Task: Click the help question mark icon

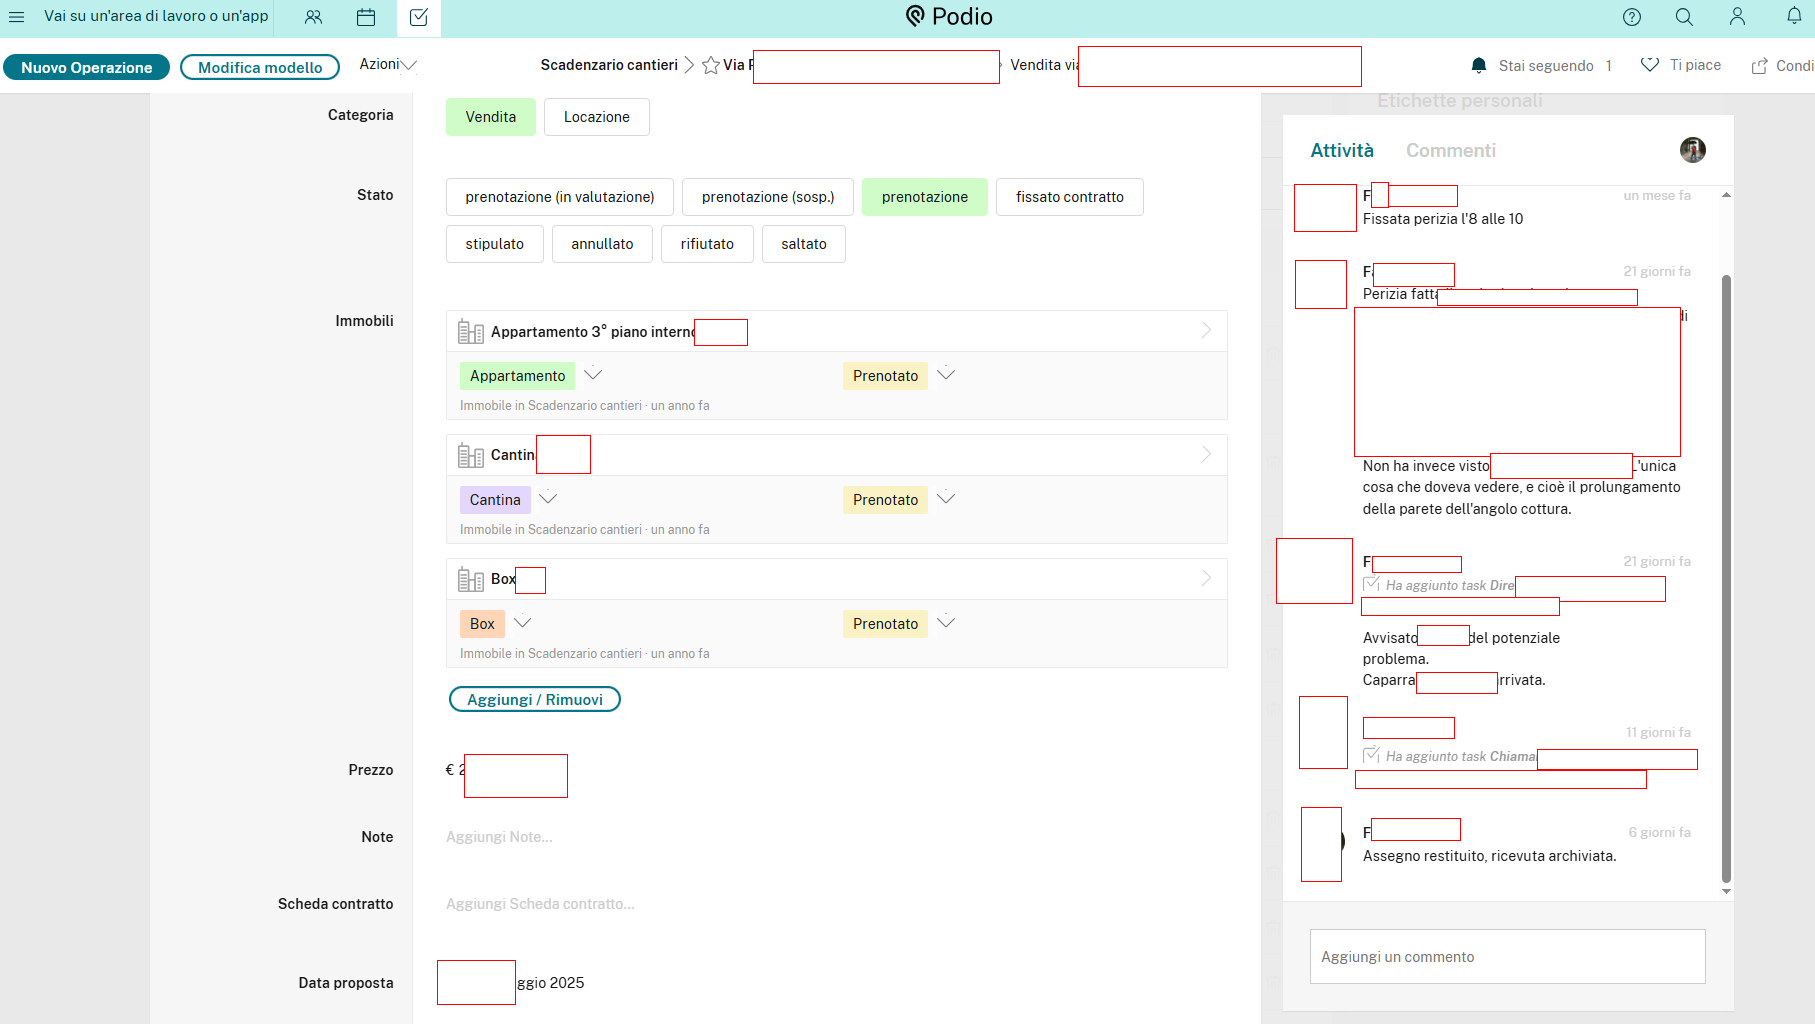Action: (1632, 17)
